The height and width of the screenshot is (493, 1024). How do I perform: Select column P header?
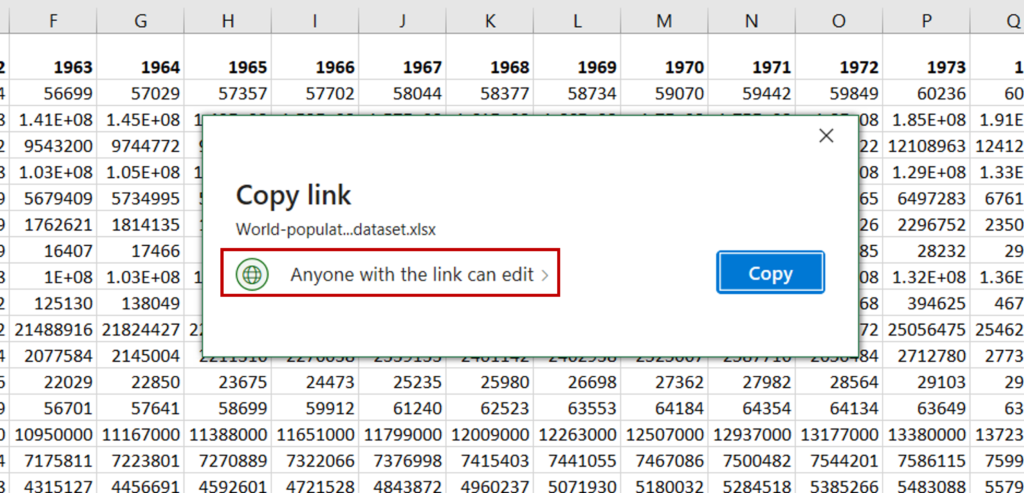point(927,22)
